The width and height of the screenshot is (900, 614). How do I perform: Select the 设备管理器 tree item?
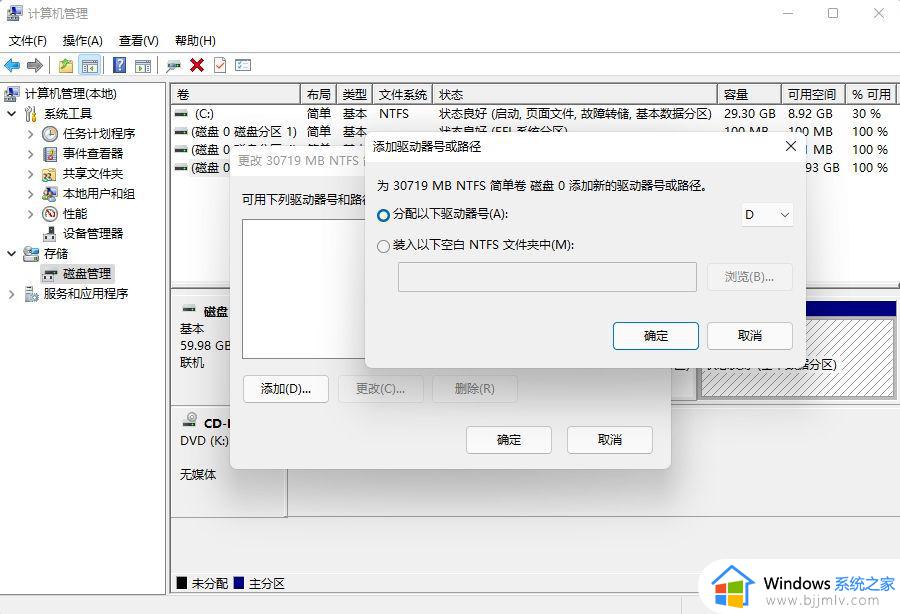[x=93, y=234]
